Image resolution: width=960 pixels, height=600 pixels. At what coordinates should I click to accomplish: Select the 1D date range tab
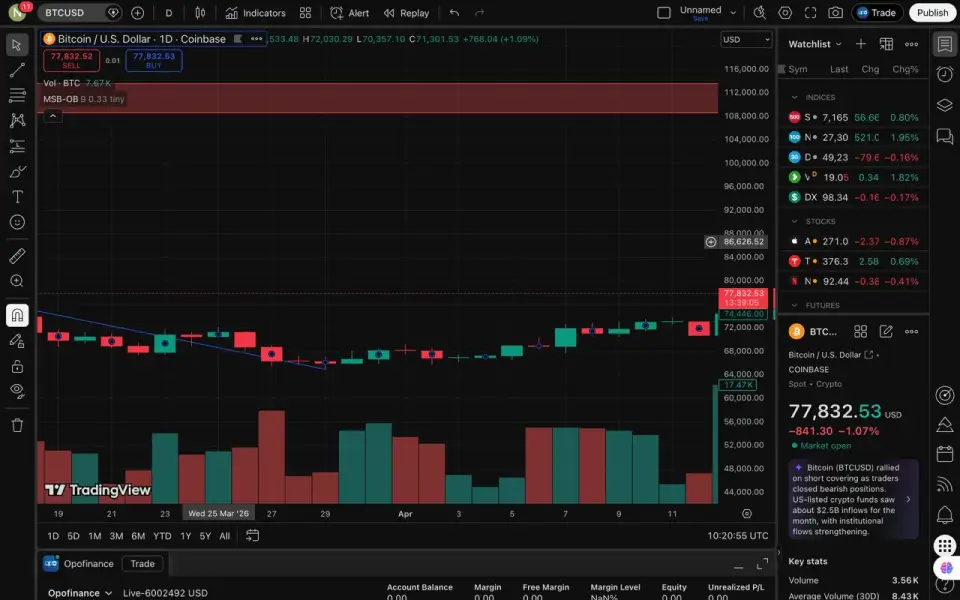click(x=53, y=536)
